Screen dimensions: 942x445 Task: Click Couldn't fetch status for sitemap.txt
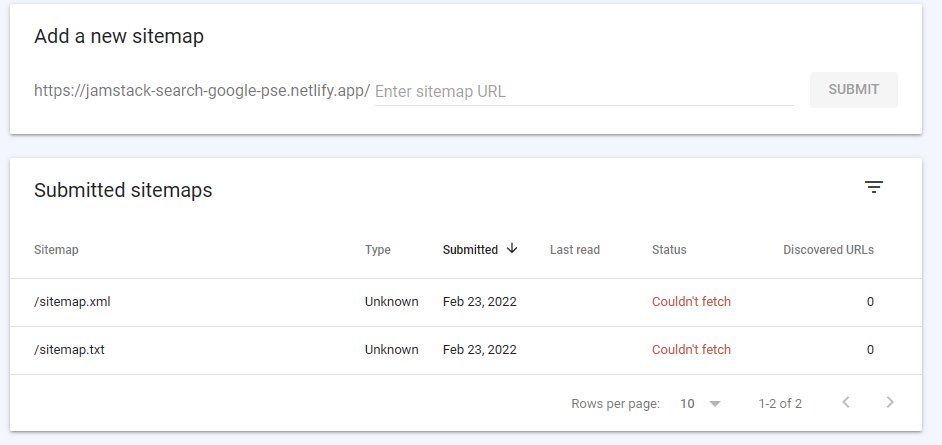691,350
